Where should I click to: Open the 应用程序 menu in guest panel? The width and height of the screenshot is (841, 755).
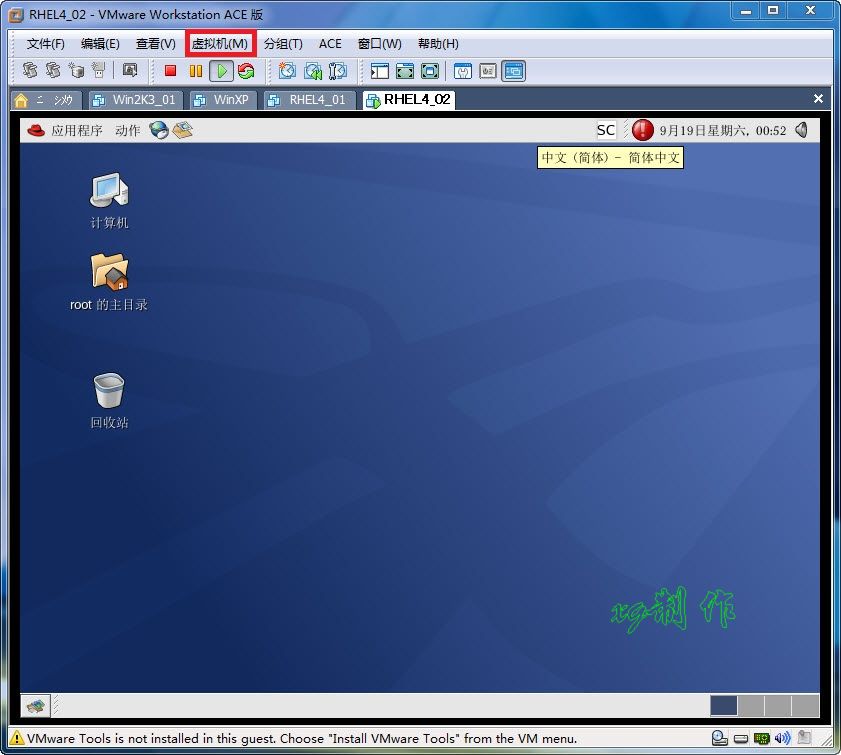click(77, 130)
